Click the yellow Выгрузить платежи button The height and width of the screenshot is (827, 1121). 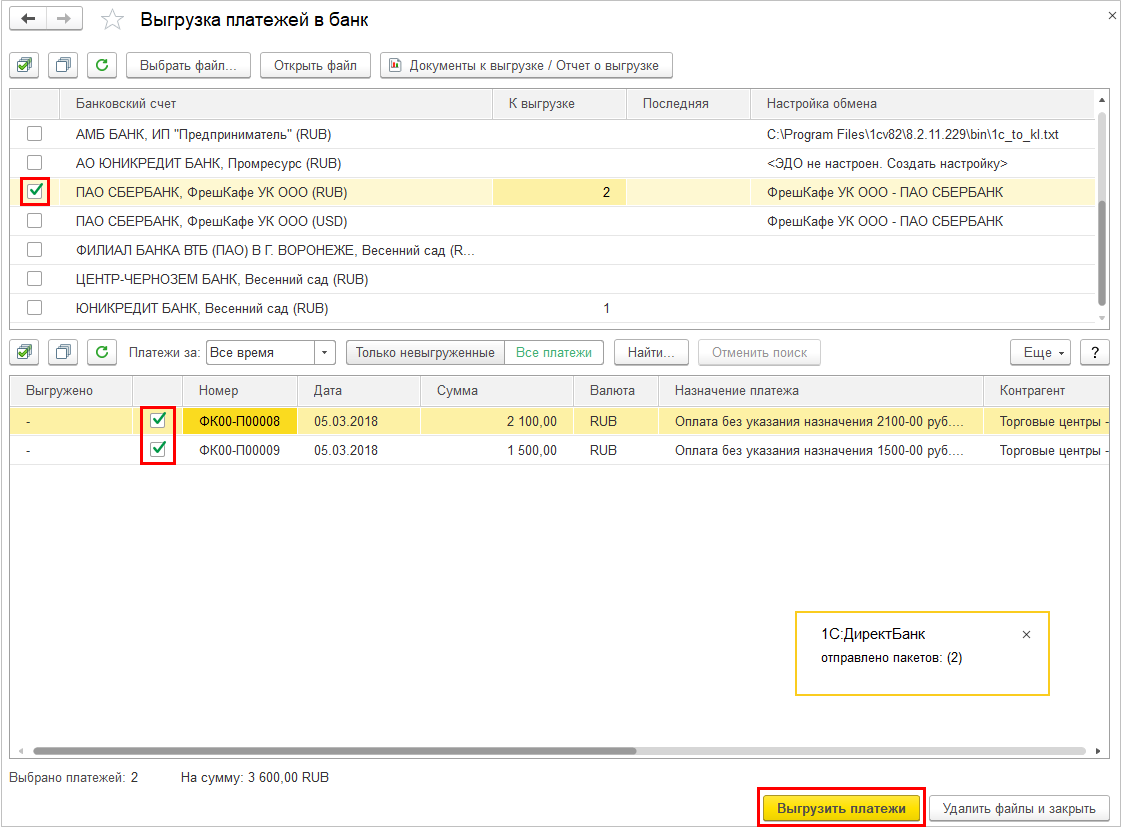click(841, 808)
